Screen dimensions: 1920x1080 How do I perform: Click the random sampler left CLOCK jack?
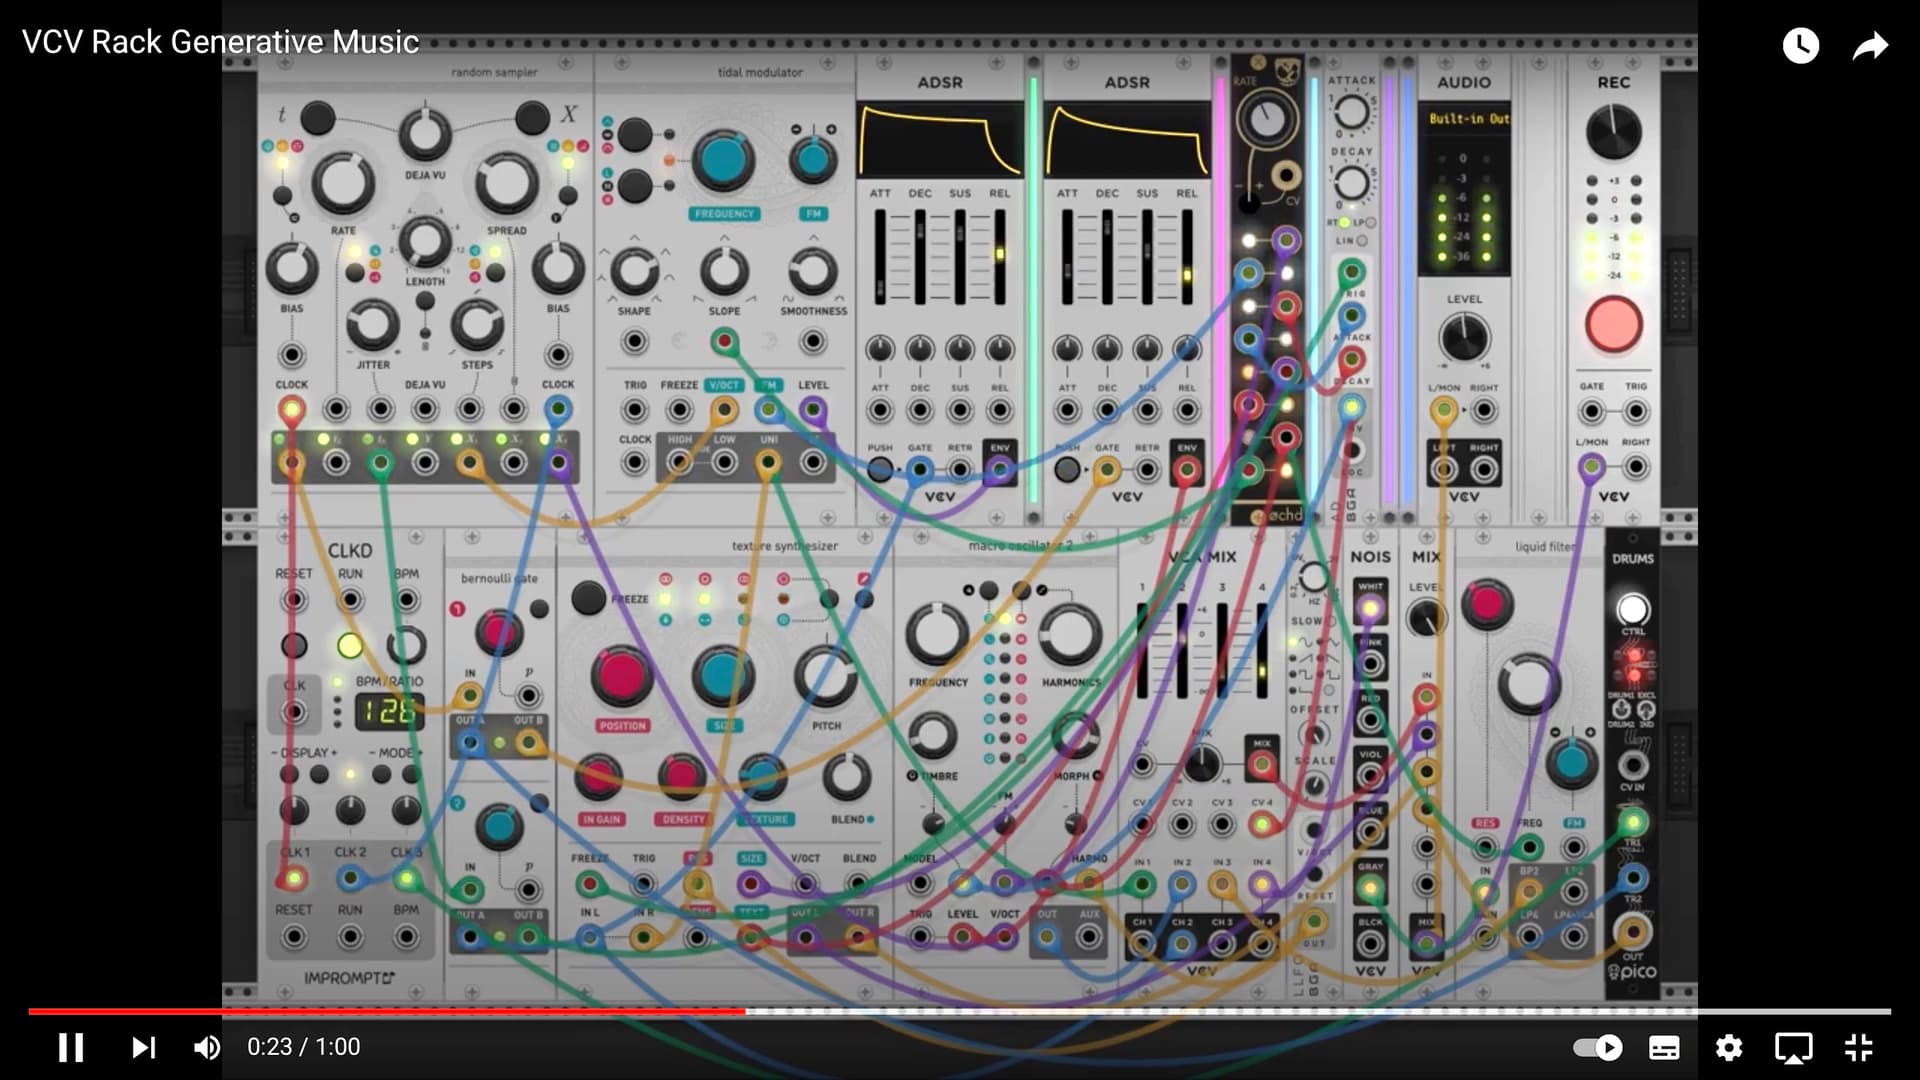[x=292, y=409]
